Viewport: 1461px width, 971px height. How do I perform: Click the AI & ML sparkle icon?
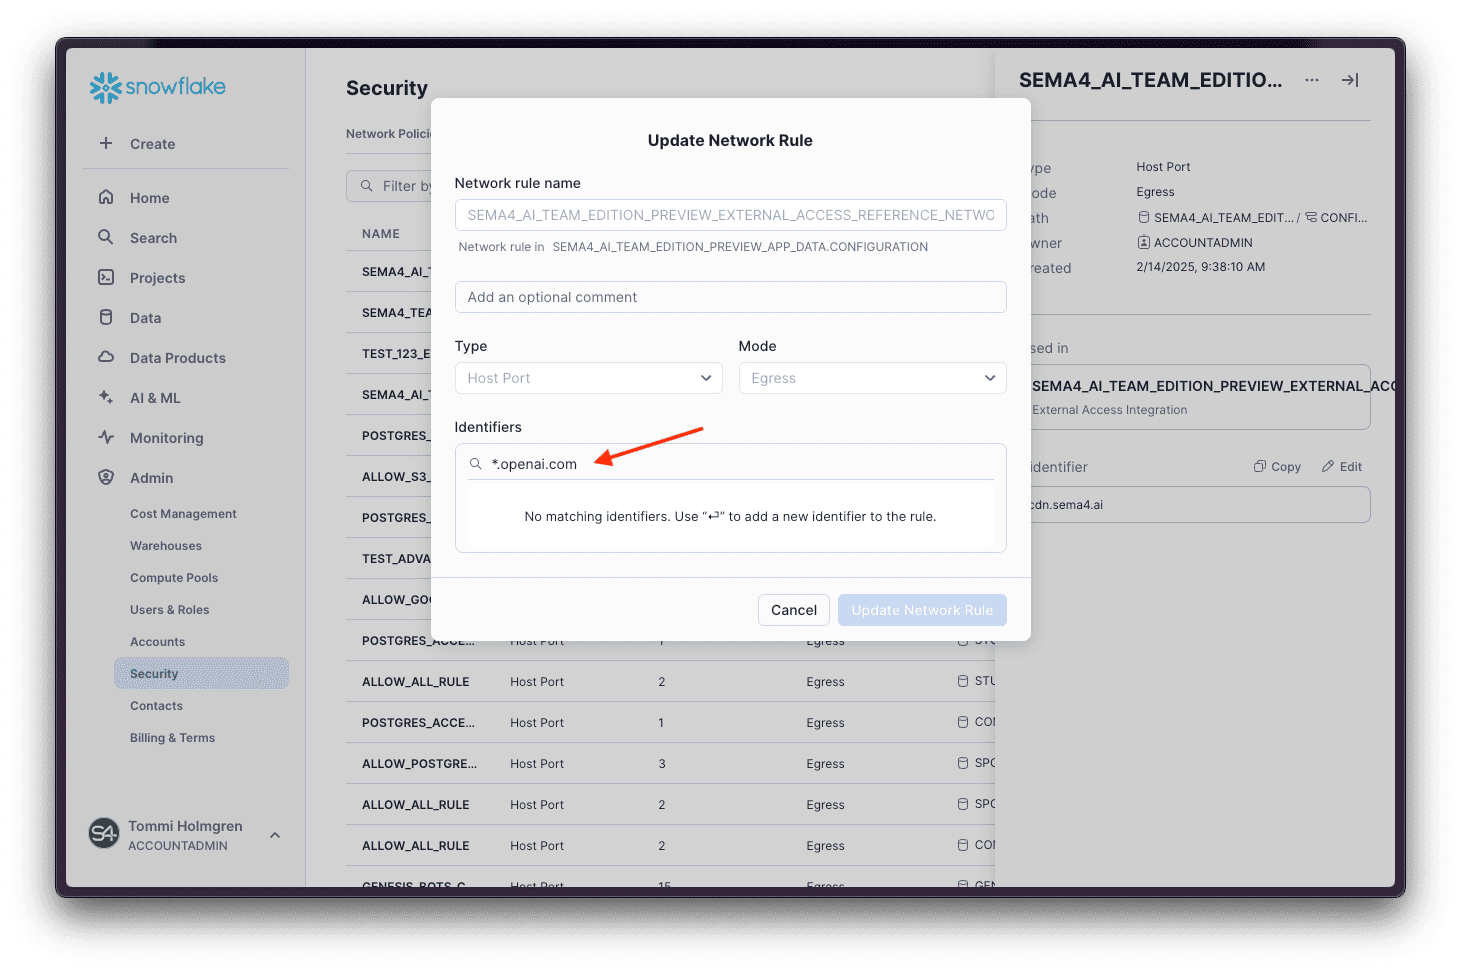click(106, 397)
